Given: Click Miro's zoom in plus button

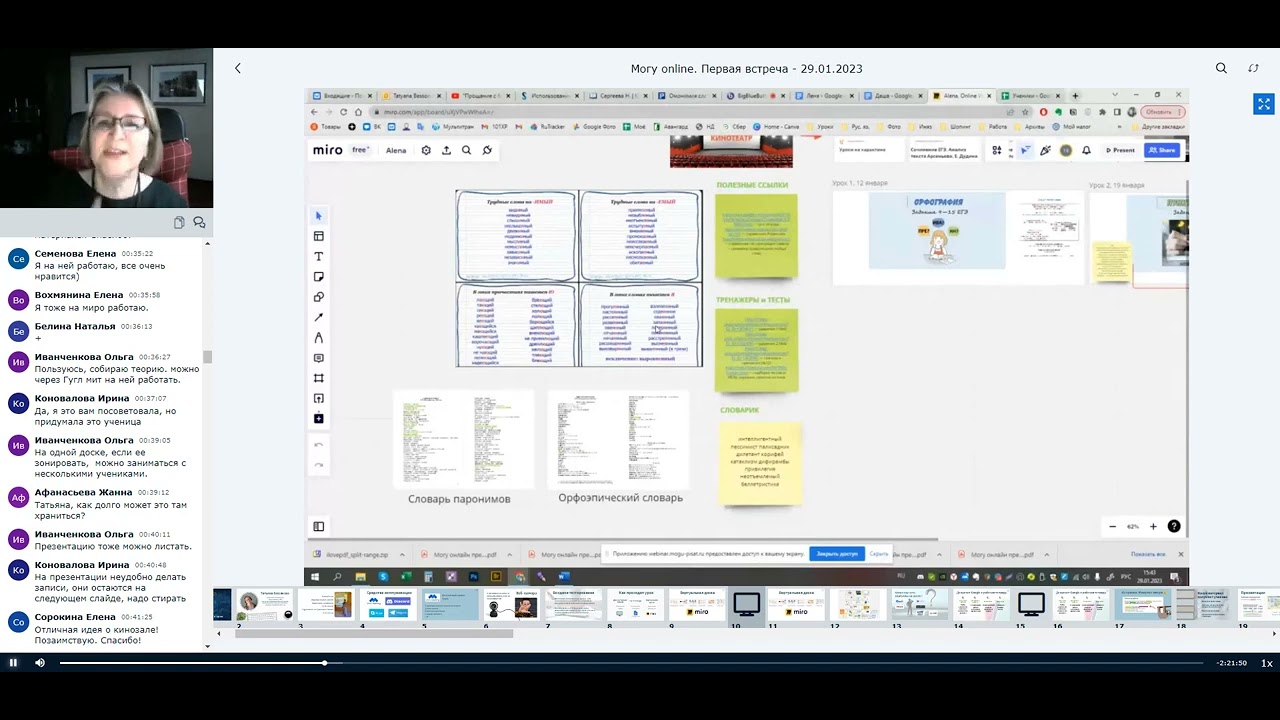Looking at the screenshot, I should point(1153,526).
